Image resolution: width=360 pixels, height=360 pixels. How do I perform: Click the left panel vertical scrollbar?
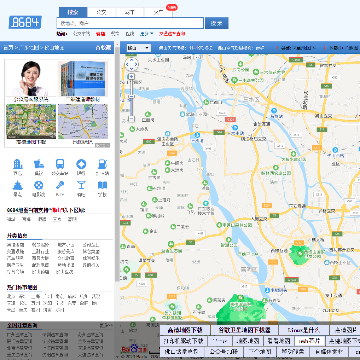tap(117, 163)
